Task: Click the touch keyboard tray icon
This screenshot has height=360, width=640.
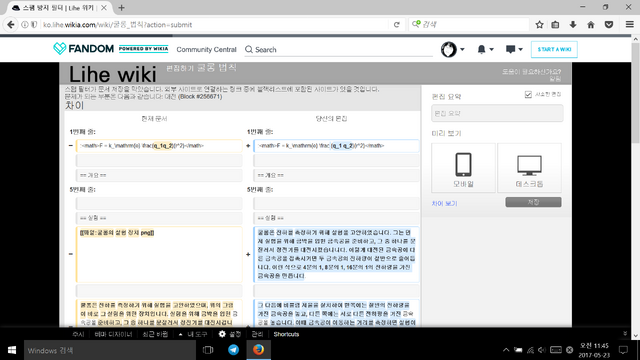Action: click(556, 350)
